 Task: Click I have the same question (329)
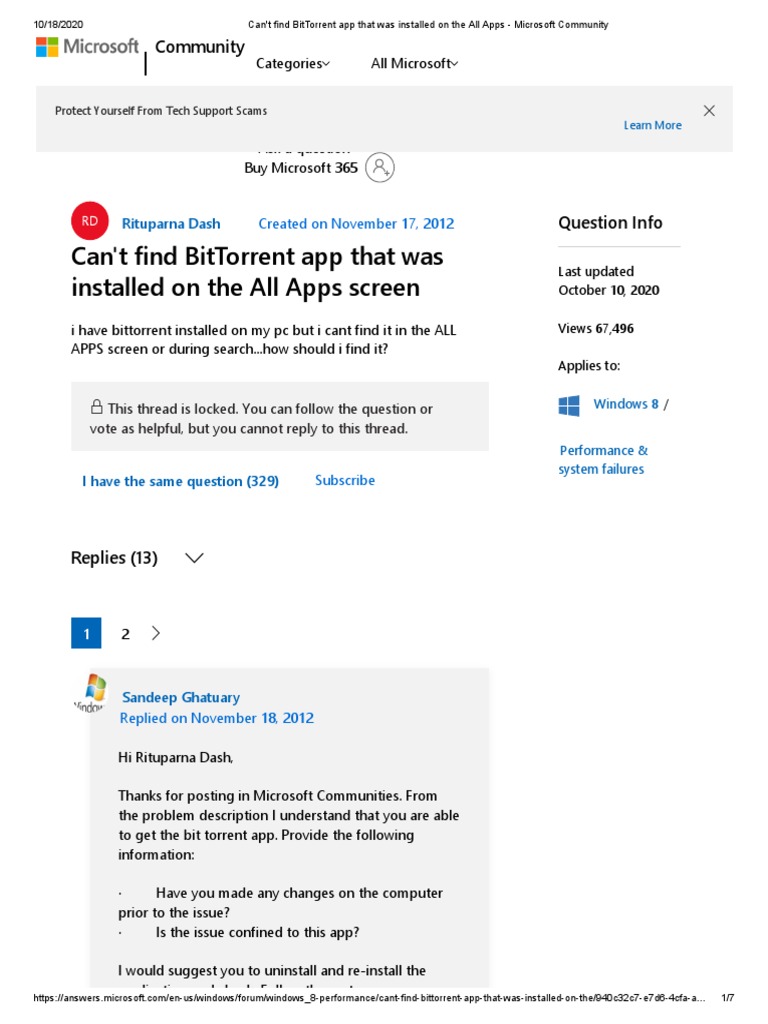pos(180,481)
